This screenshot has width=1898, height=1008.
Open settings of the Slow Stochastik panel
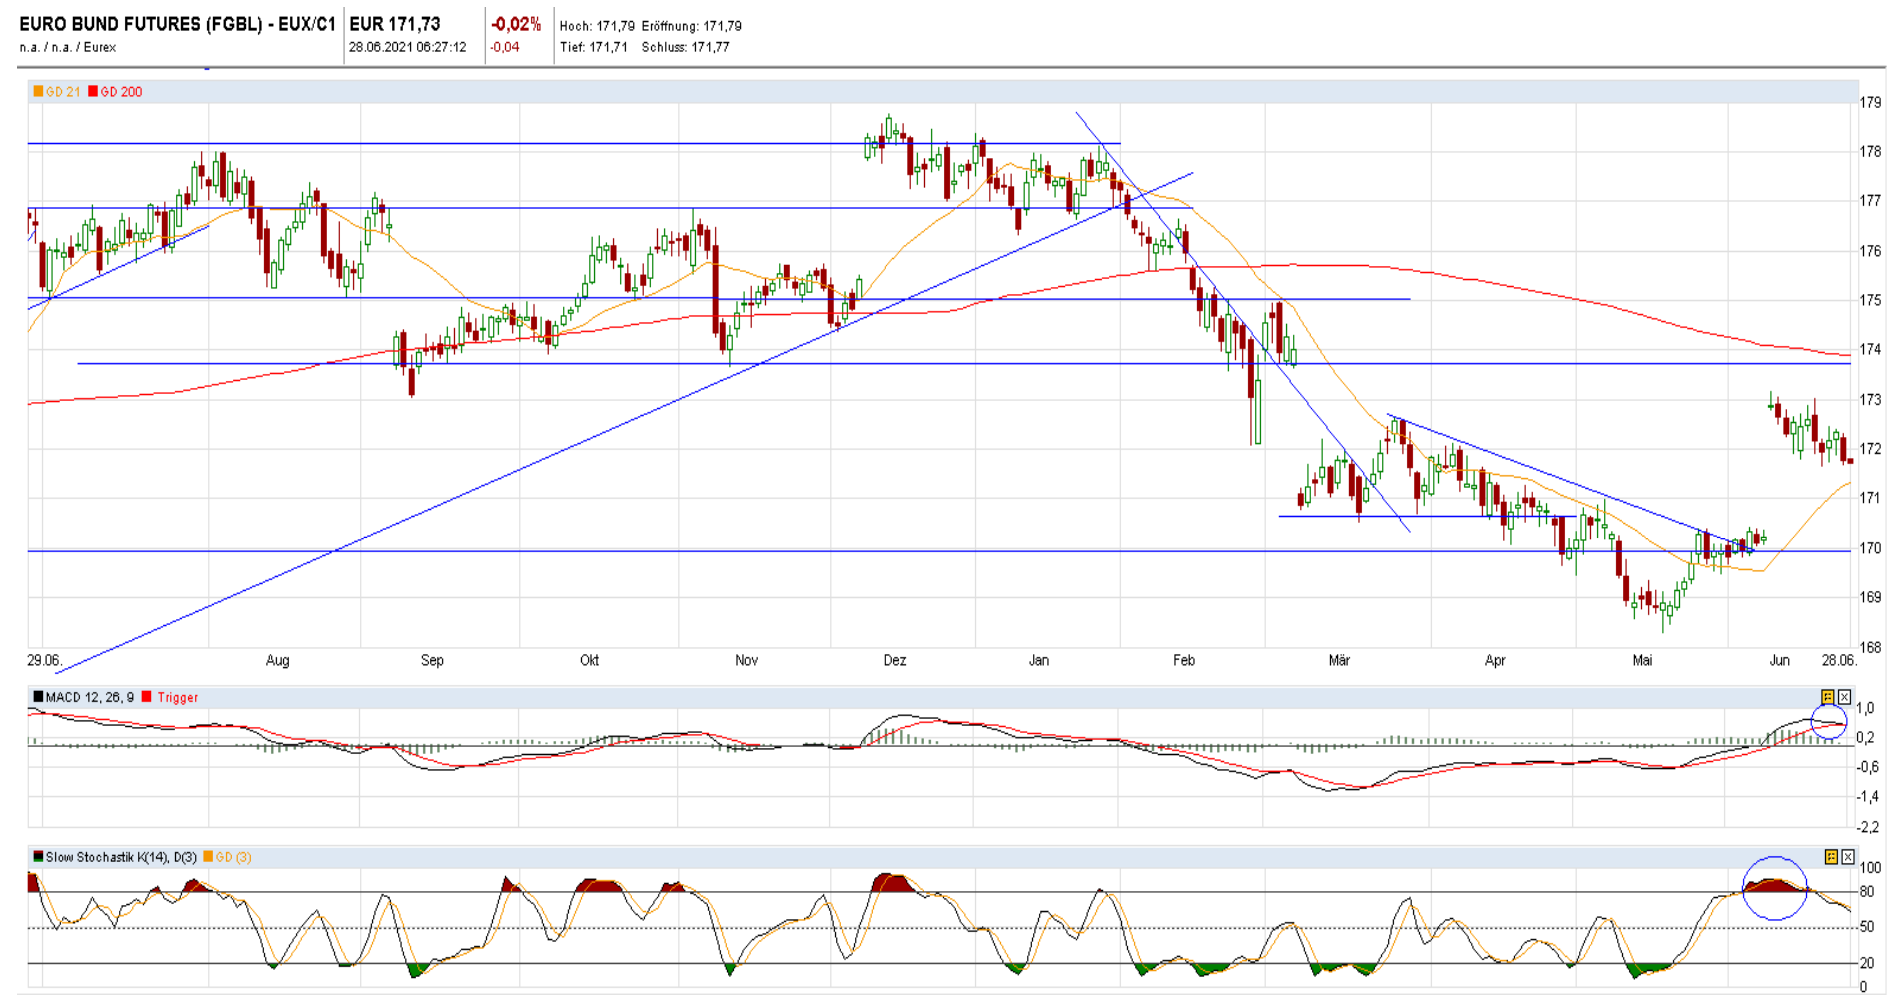pos(1830,857)
